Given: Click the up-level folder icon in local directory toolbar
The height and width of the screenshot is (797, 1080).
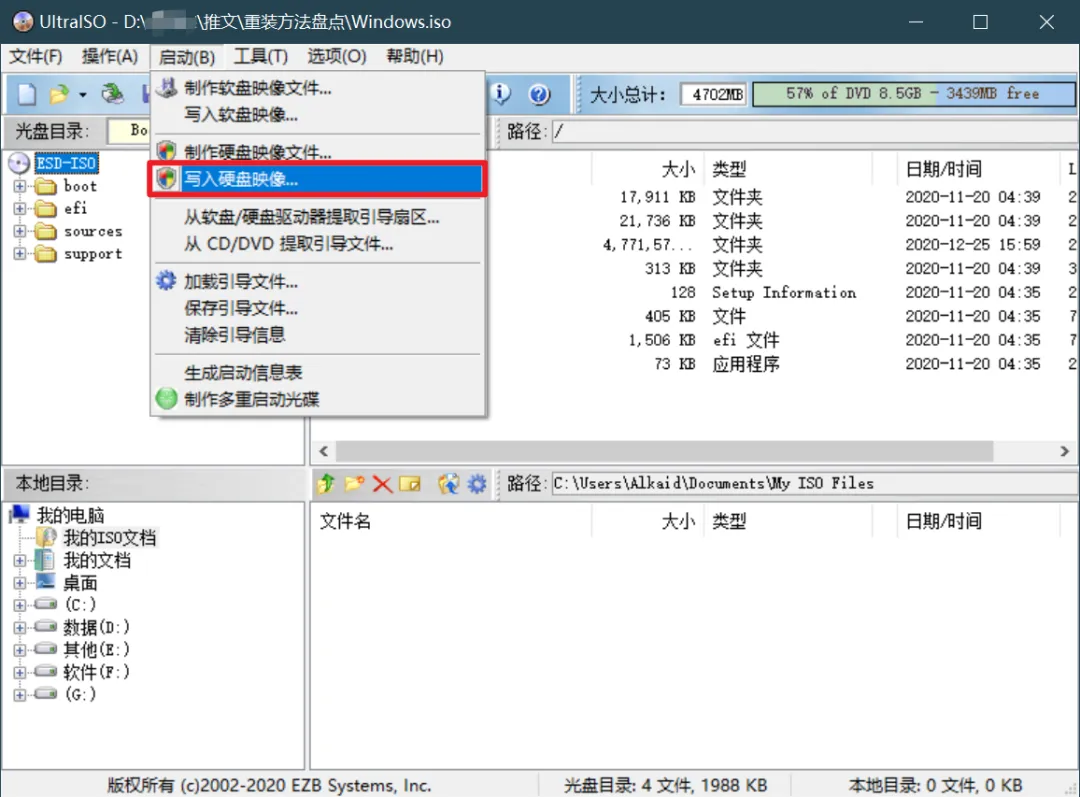Looking at the screenshot, I should pyautogui.click(x=325, y=483).
